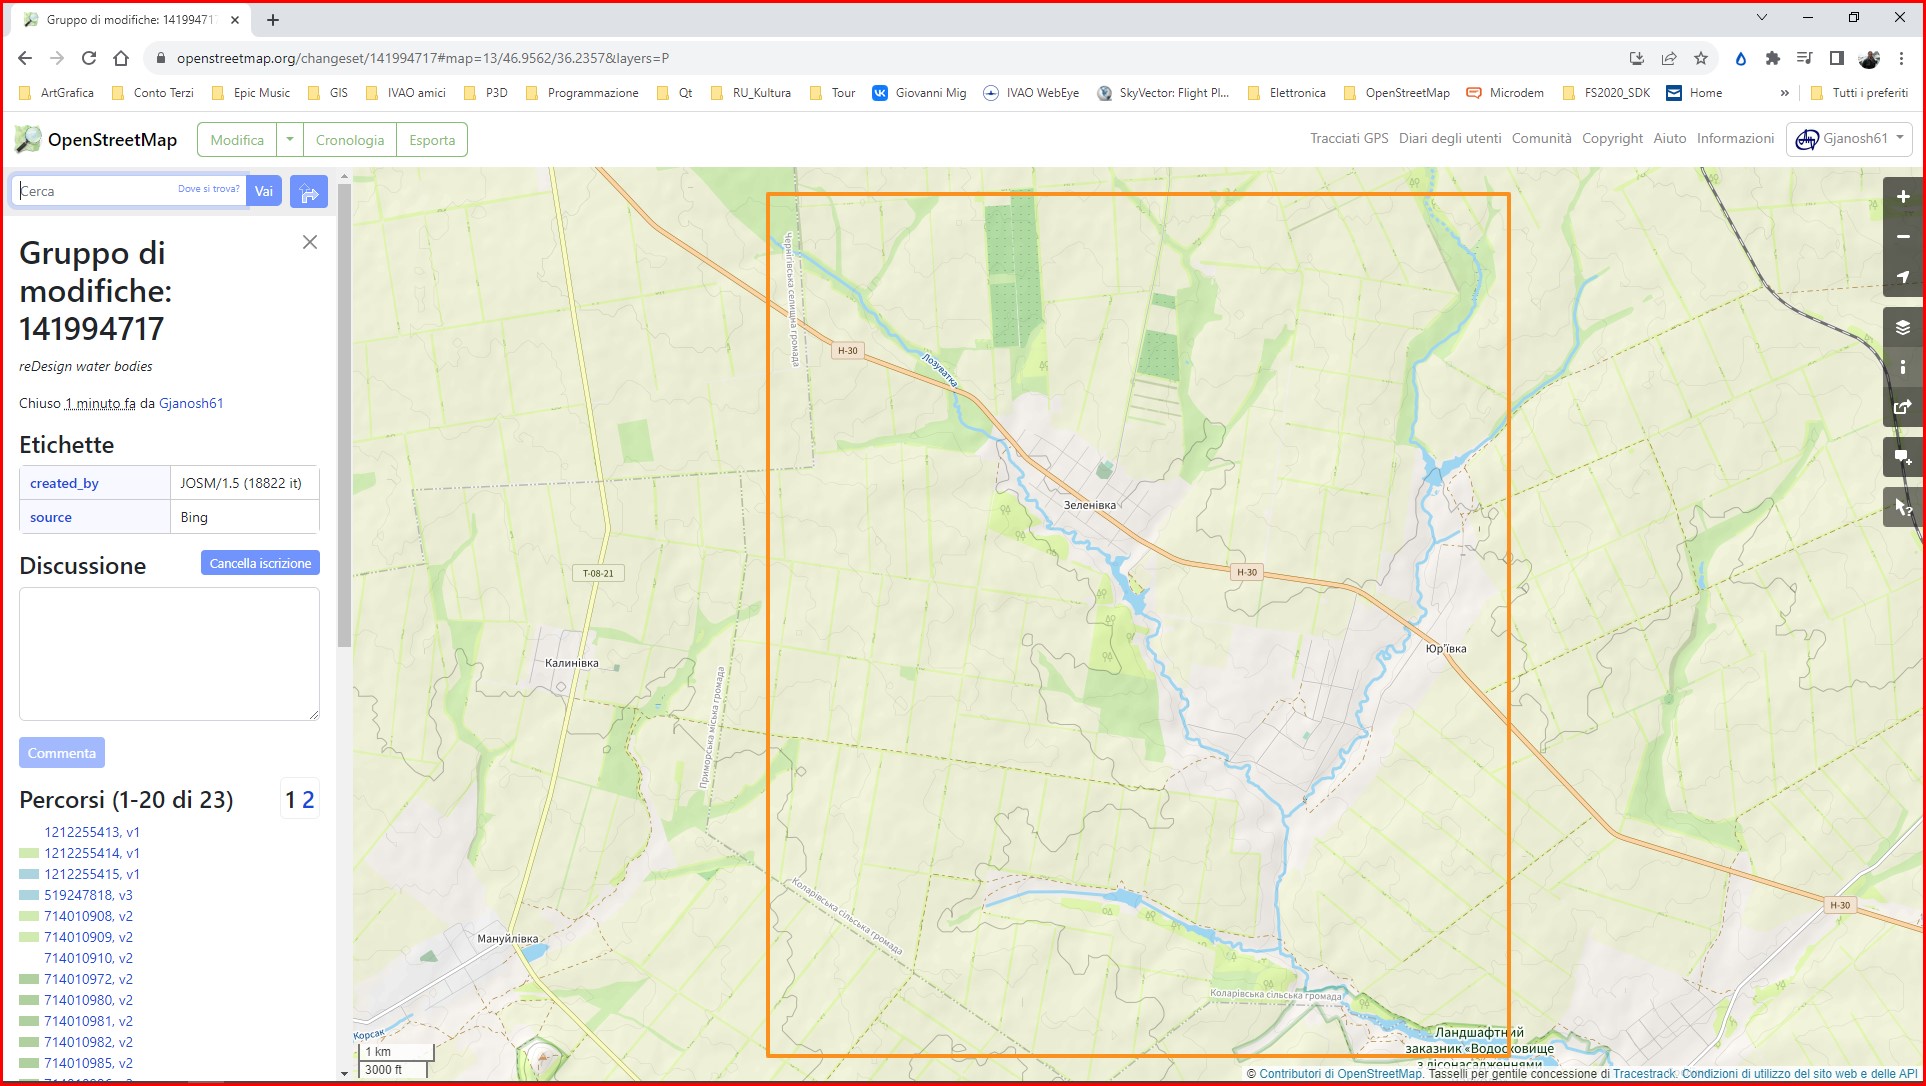Close the changeset sidebar panel
Viewport: 1926px width, 1086px height.
pyautogui.click(x=310, y=242)
